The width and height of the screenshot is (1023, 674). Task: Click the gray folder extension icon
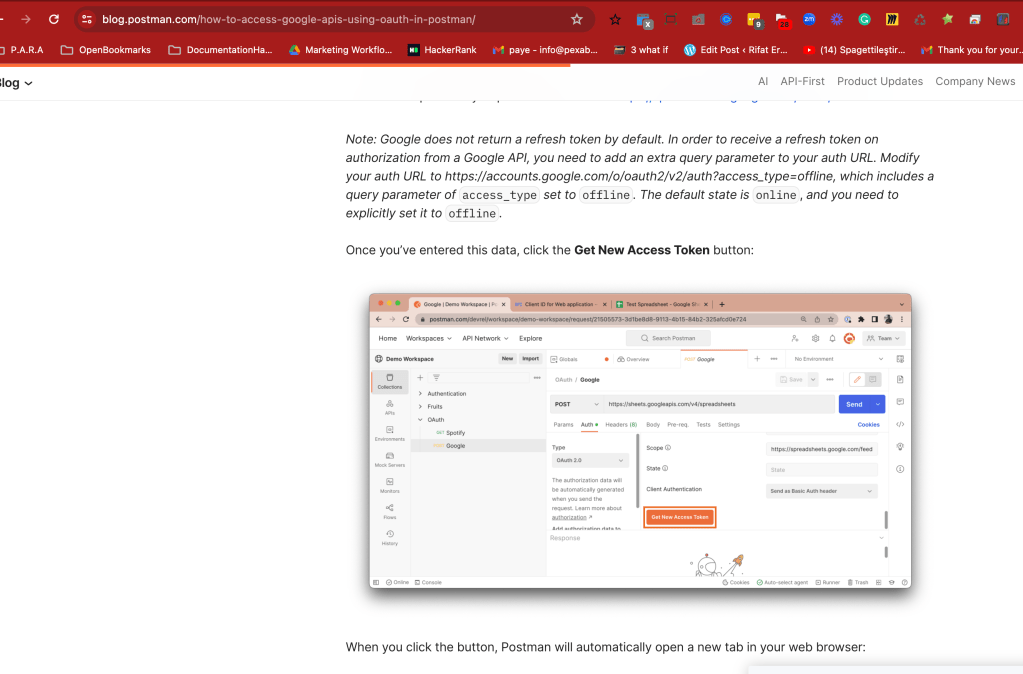pos(698,20)
